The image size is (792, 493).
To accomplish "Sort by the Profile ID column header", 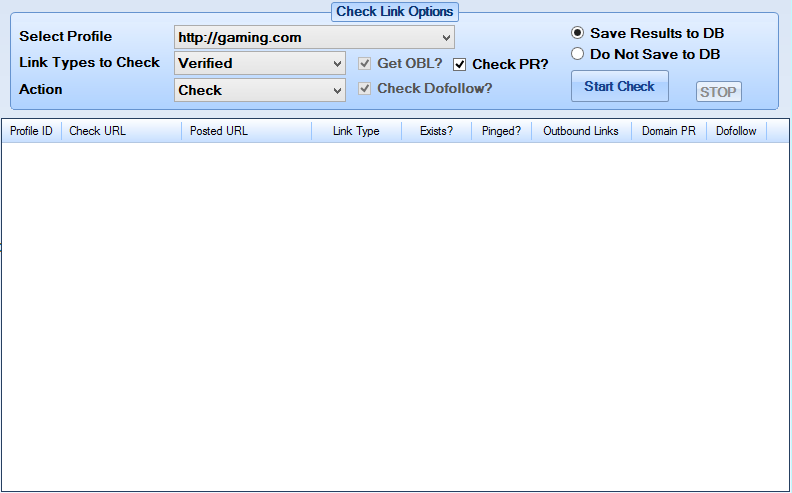I will point(31,131).
